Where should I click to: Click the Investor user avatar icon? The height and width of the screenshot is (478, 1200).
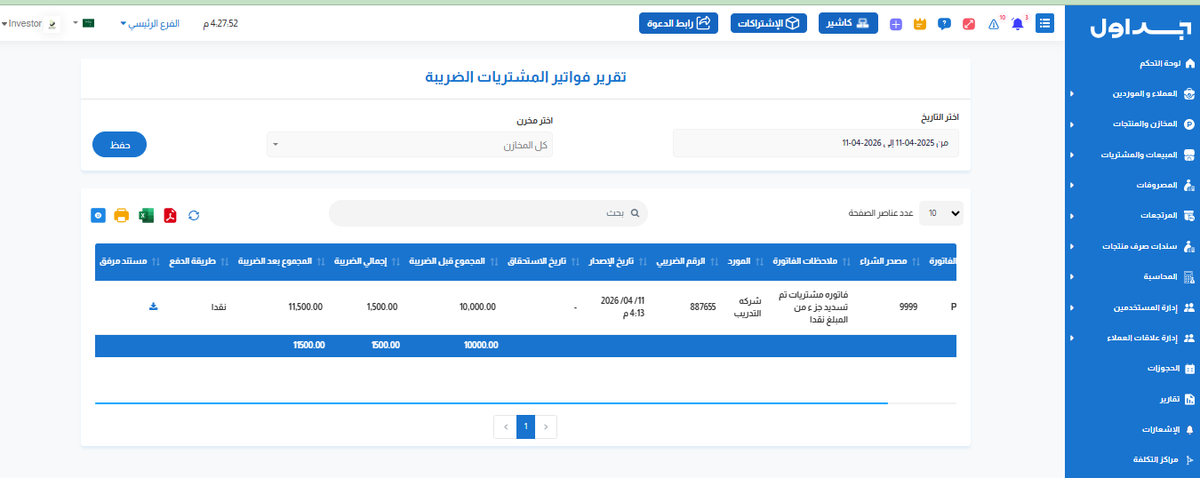coord(52,23)
